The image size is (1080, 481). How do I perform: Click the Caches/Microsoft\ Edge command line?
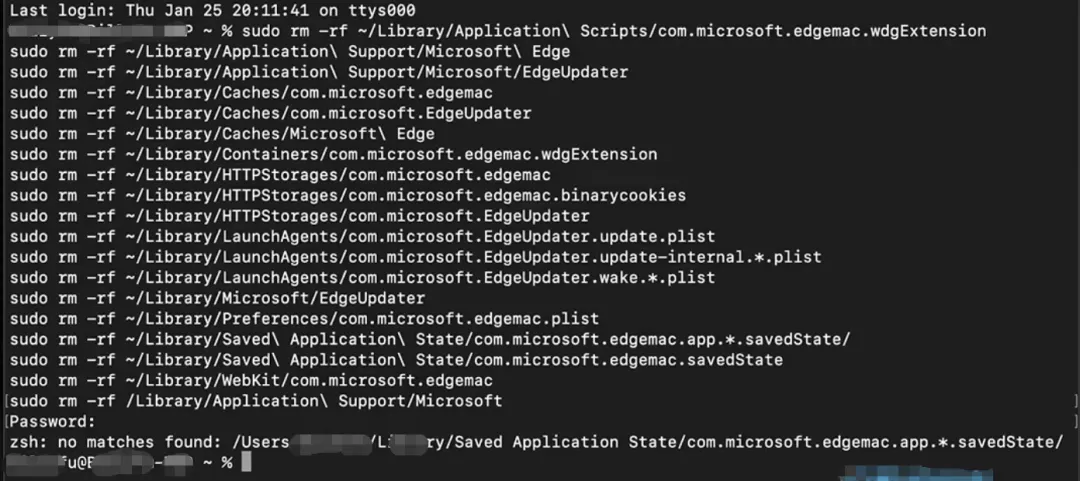[x=222, y=134]
